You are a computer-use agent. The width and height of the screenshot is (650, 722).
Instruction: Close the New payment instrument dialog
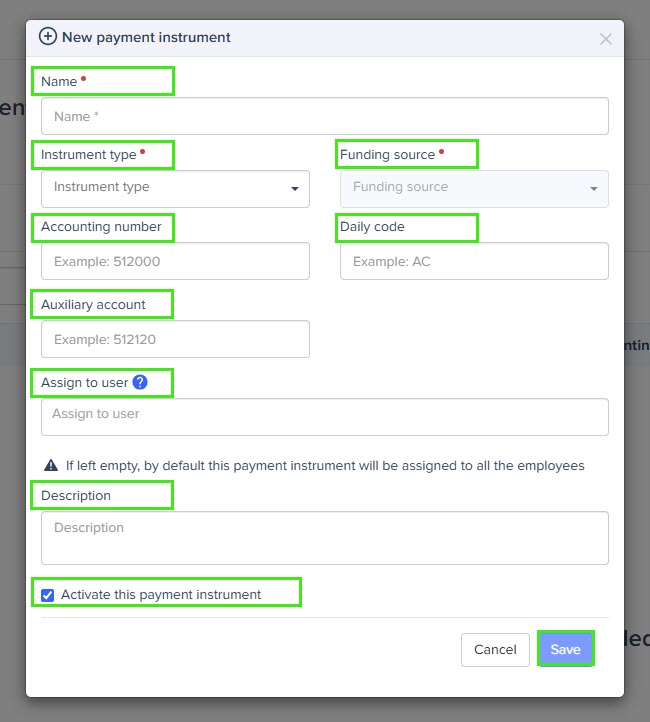click(606, 39)
